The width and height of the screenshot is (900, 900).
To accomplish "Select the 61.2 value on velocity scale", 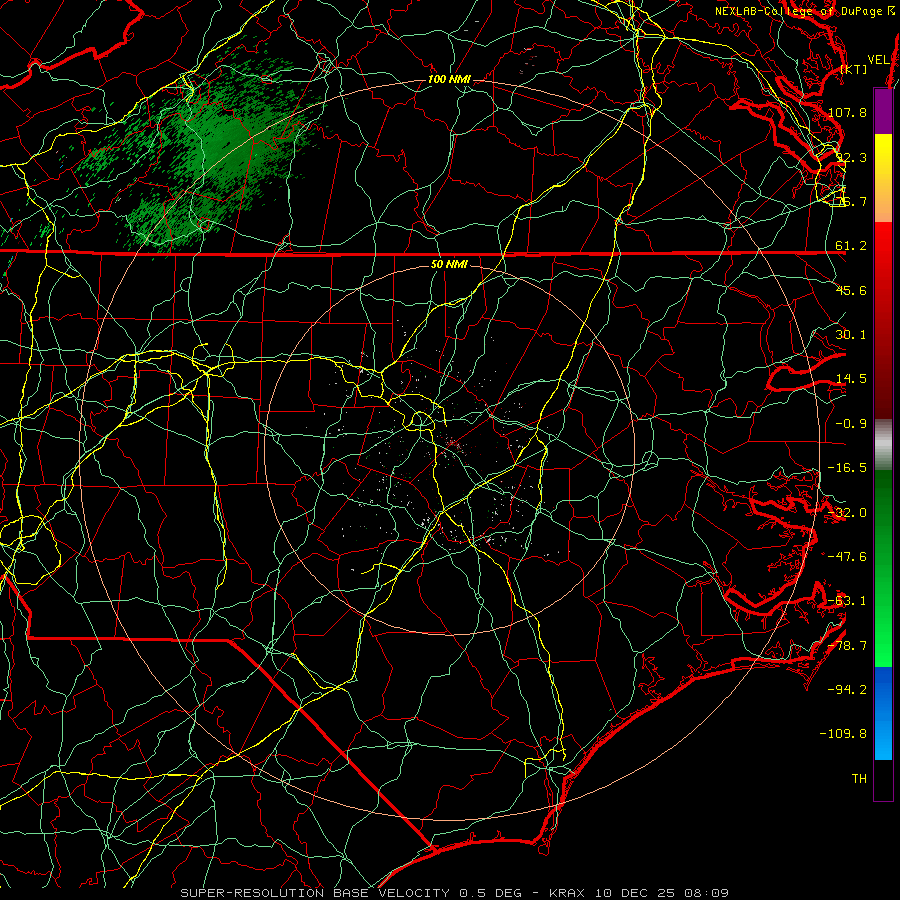I will pyautogui.click(x=851, y=246).
